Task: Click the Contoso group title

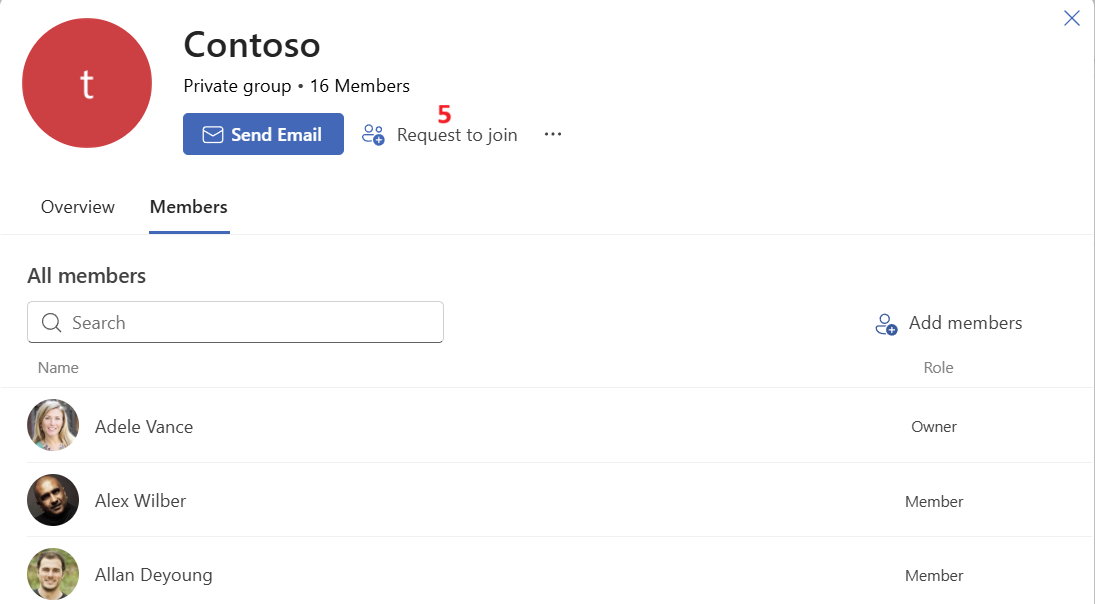Action: [251, 45]
